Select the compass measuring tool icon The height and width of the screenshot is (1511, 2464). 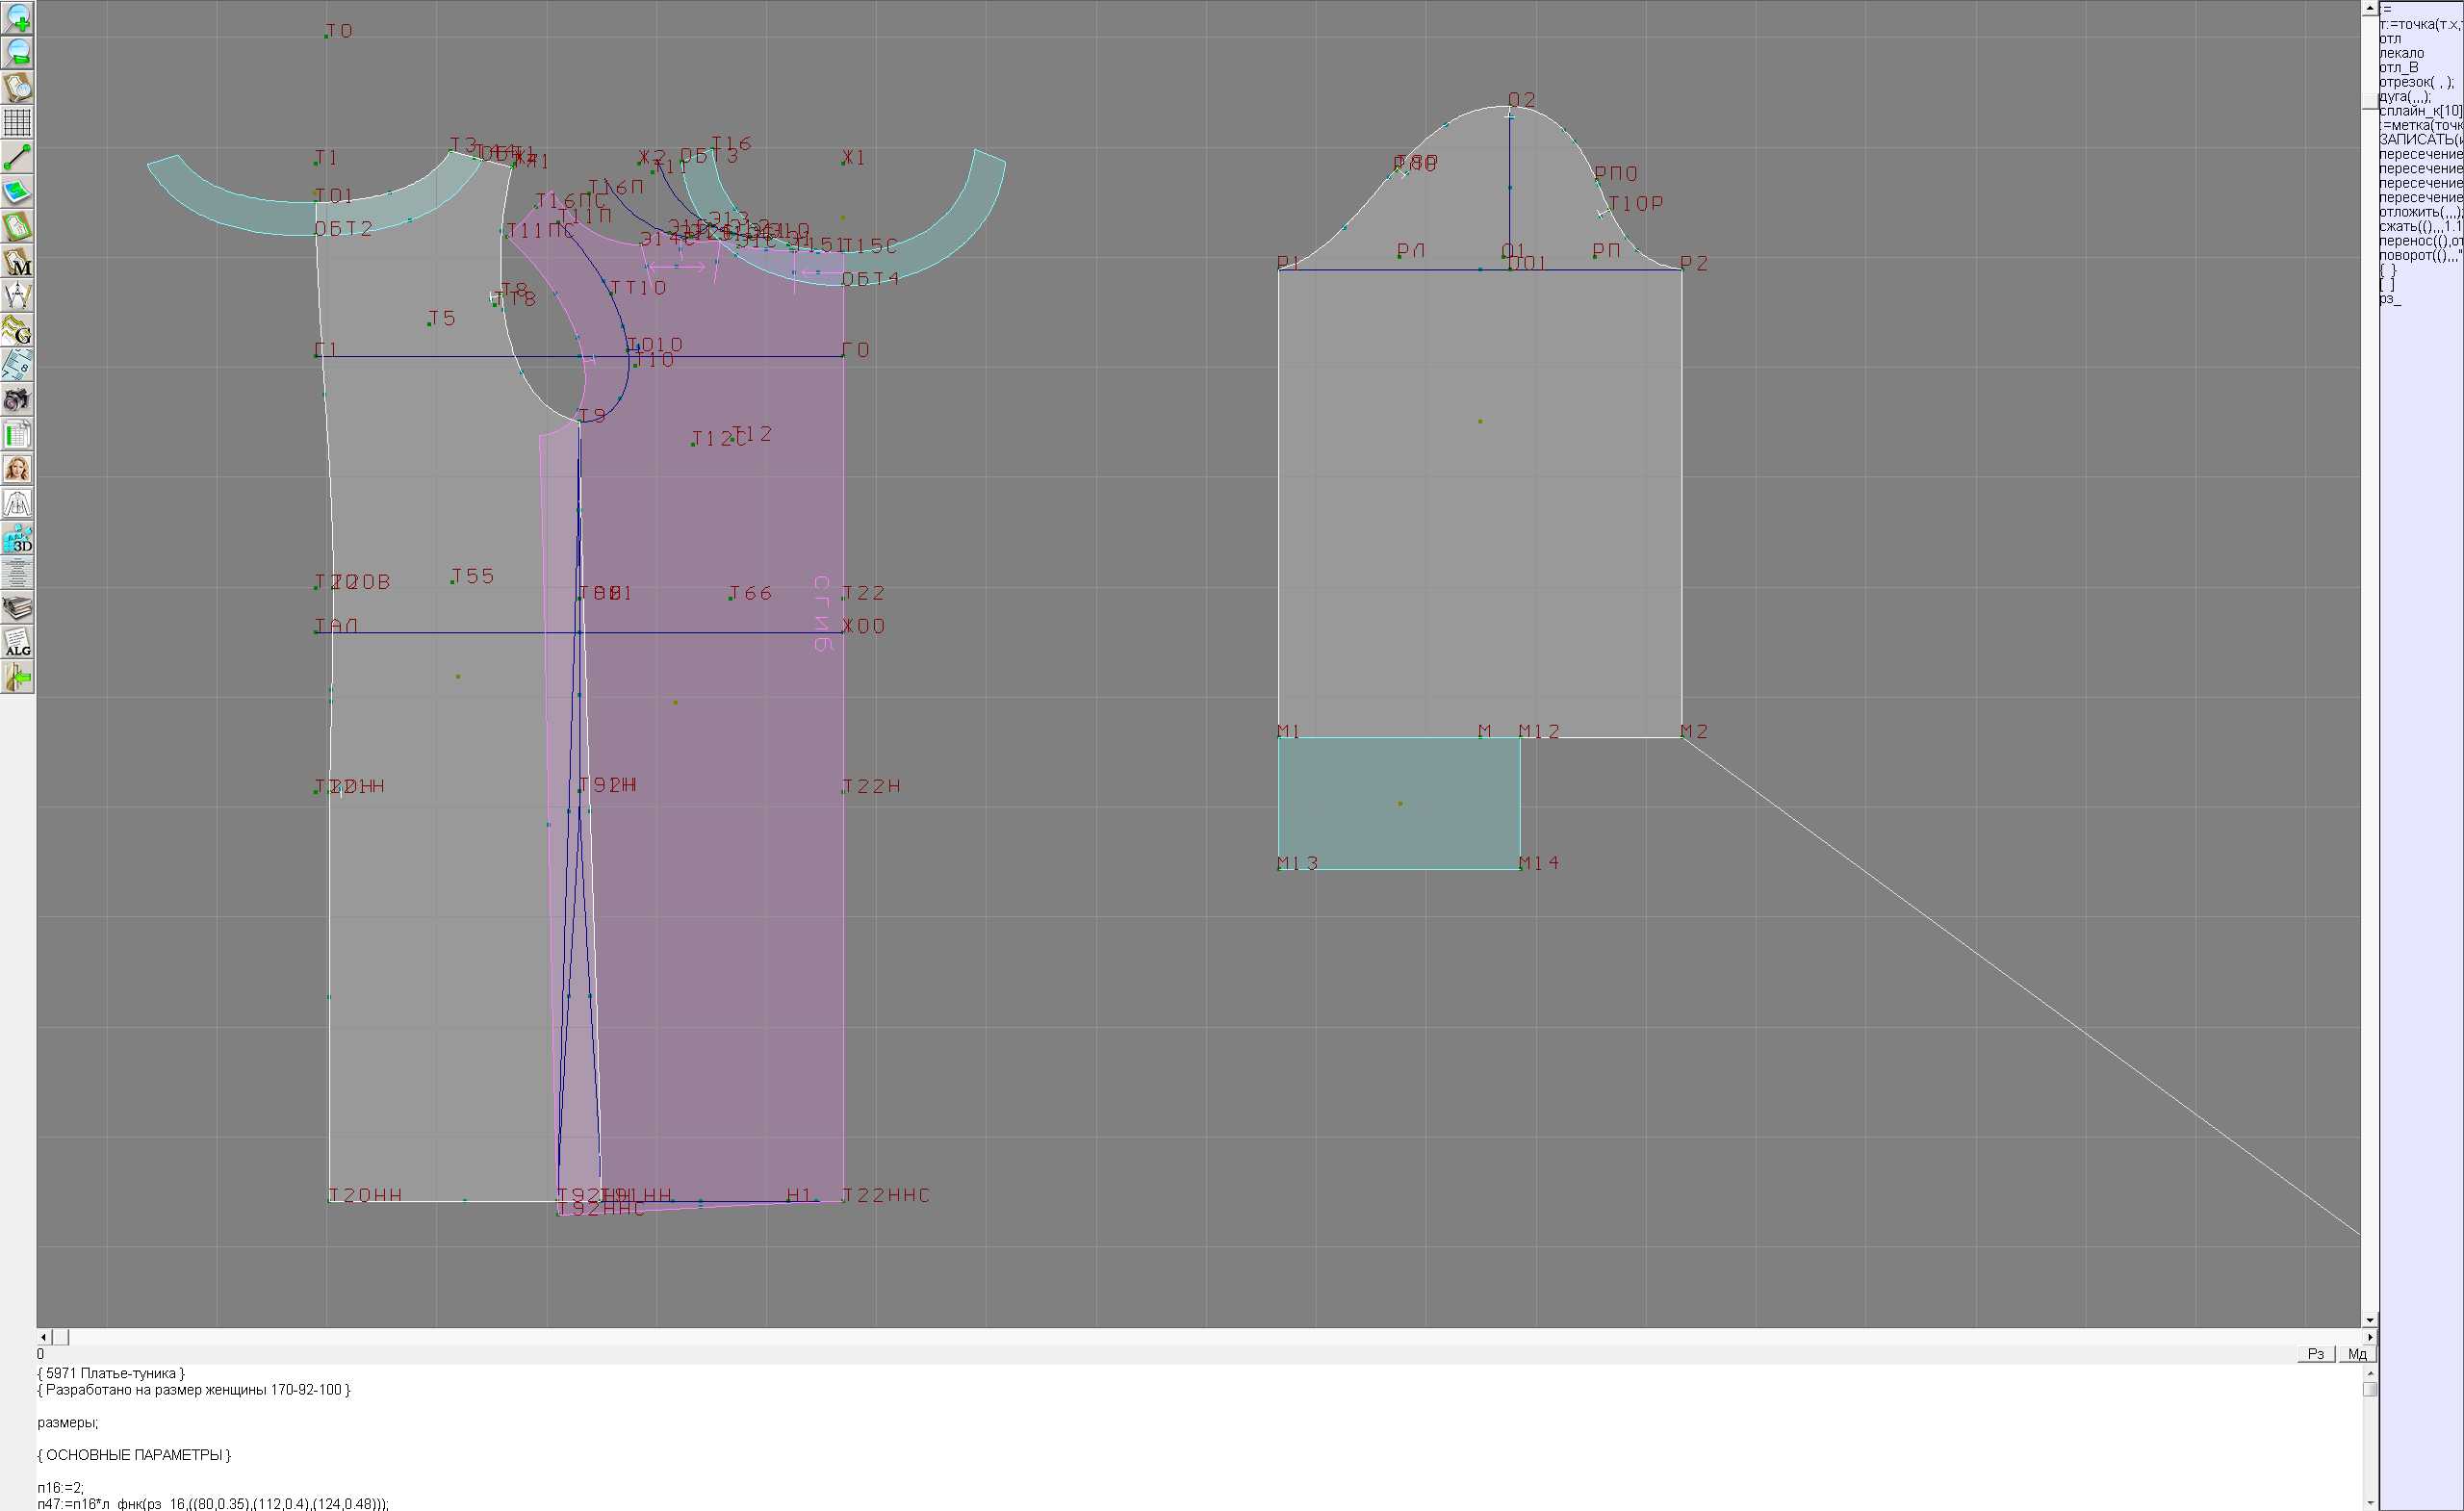click(x=17, y=296)
